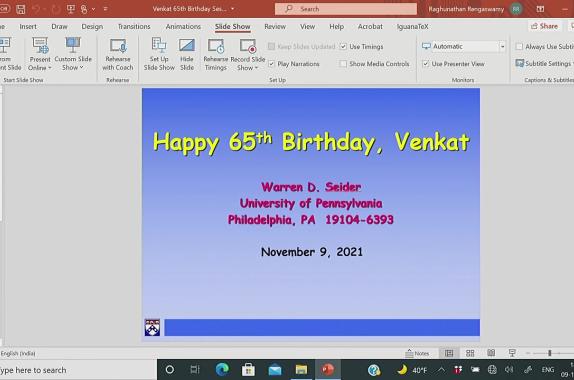
Task: Toggle Use Timings checkbox
Action: coord(343,46)
